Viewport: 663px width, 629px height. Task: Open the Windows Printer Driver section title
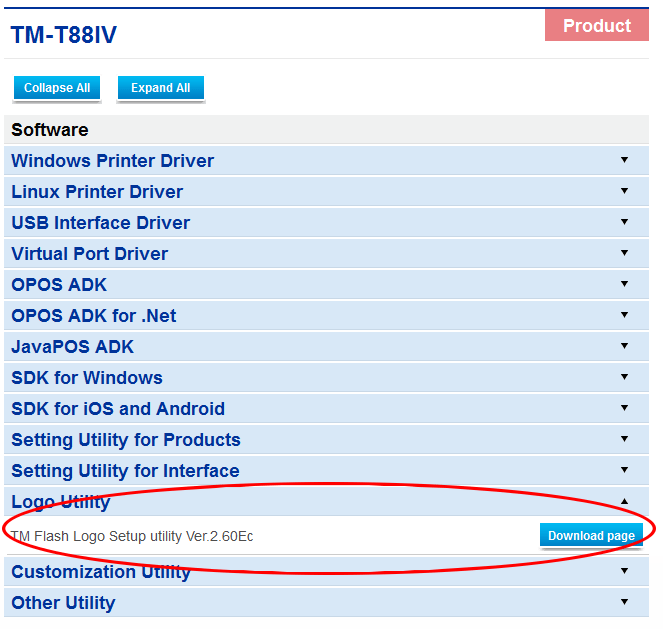pyautogui.click(x=112, y=161)
